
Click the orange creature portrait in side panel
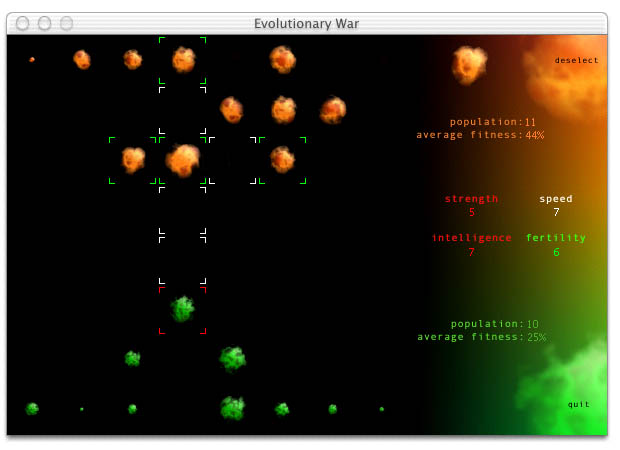click(469, 65)
